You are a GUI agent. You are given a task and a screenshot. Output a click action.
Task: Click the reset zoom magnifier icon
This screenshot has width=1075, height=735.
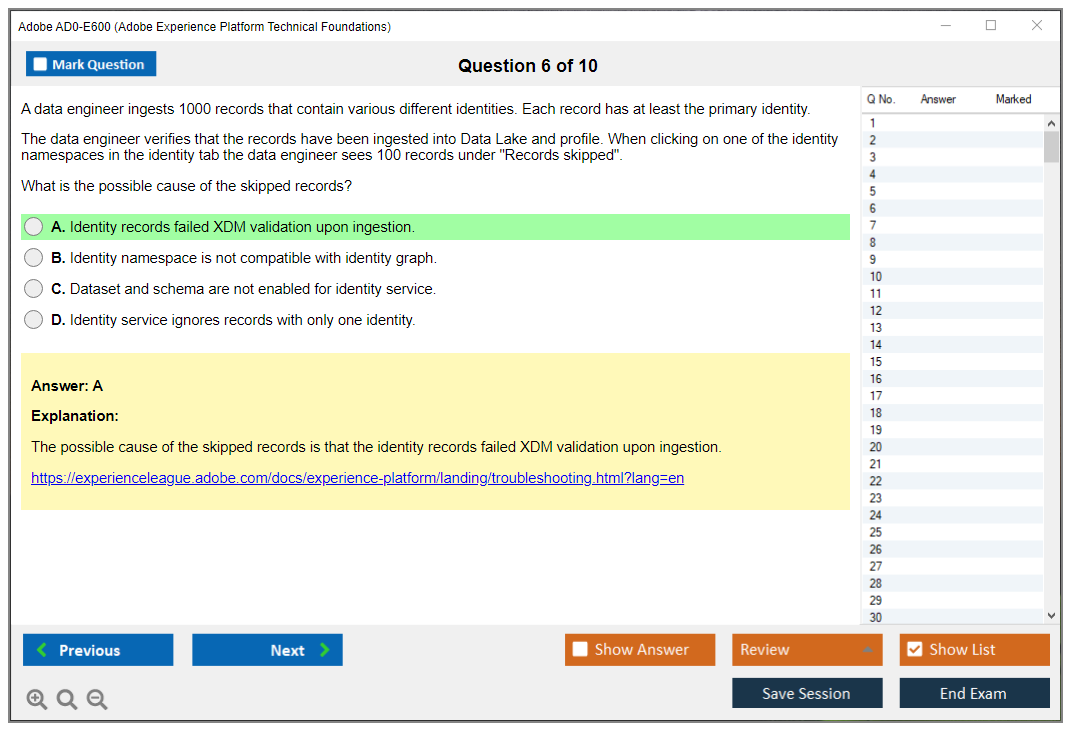67,699
